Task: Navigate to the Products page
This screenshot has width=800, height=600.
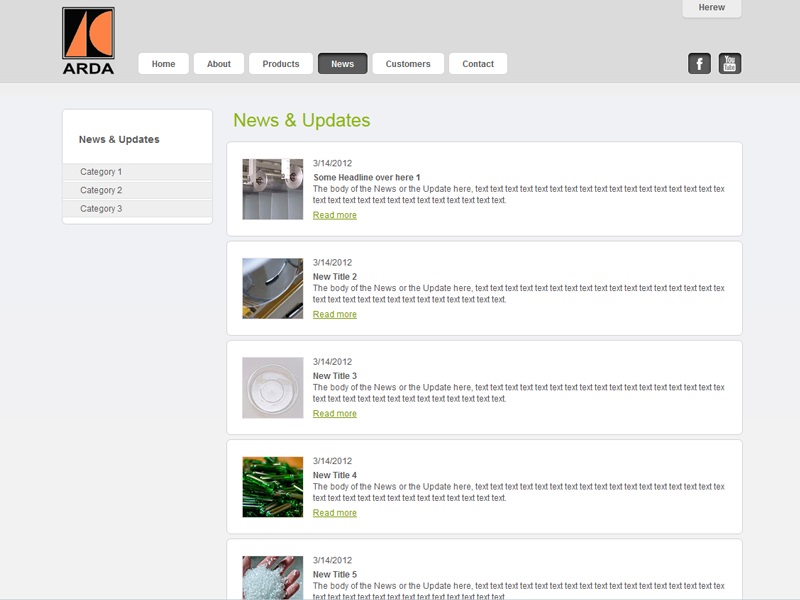Action: point(281,64)
